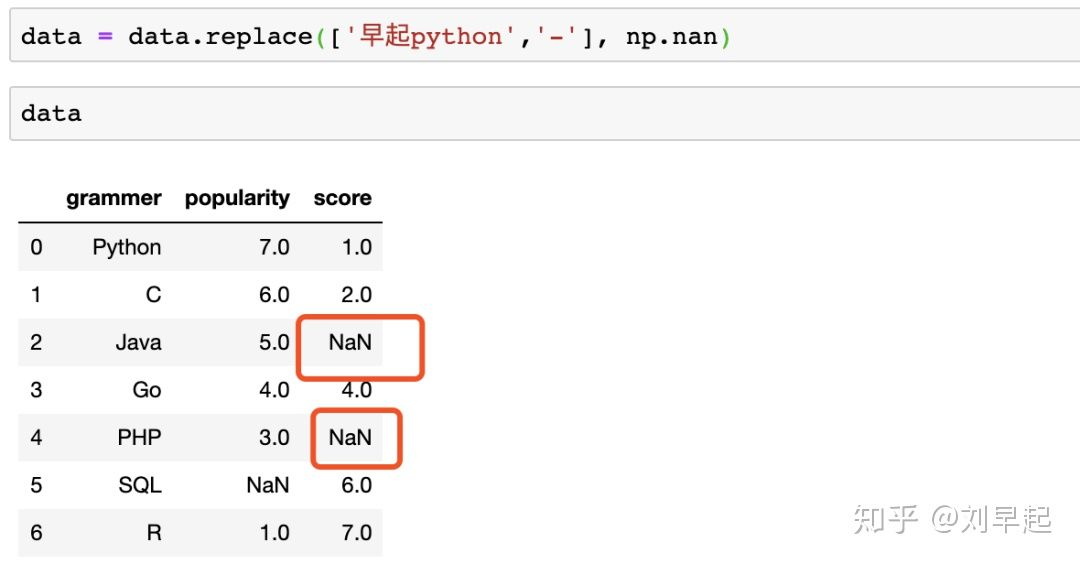Click row index 0 of the dataframe
Image resolution: width=1080 pixels, height=564 pixels.
[x=37, y=247]
